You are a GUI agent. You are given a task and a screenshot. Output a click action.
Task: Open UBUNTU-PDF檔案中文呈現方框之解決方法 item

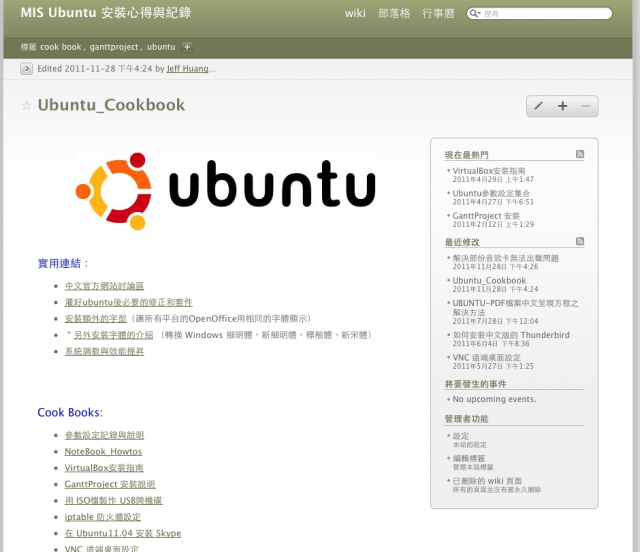click(x=515, y=307)
